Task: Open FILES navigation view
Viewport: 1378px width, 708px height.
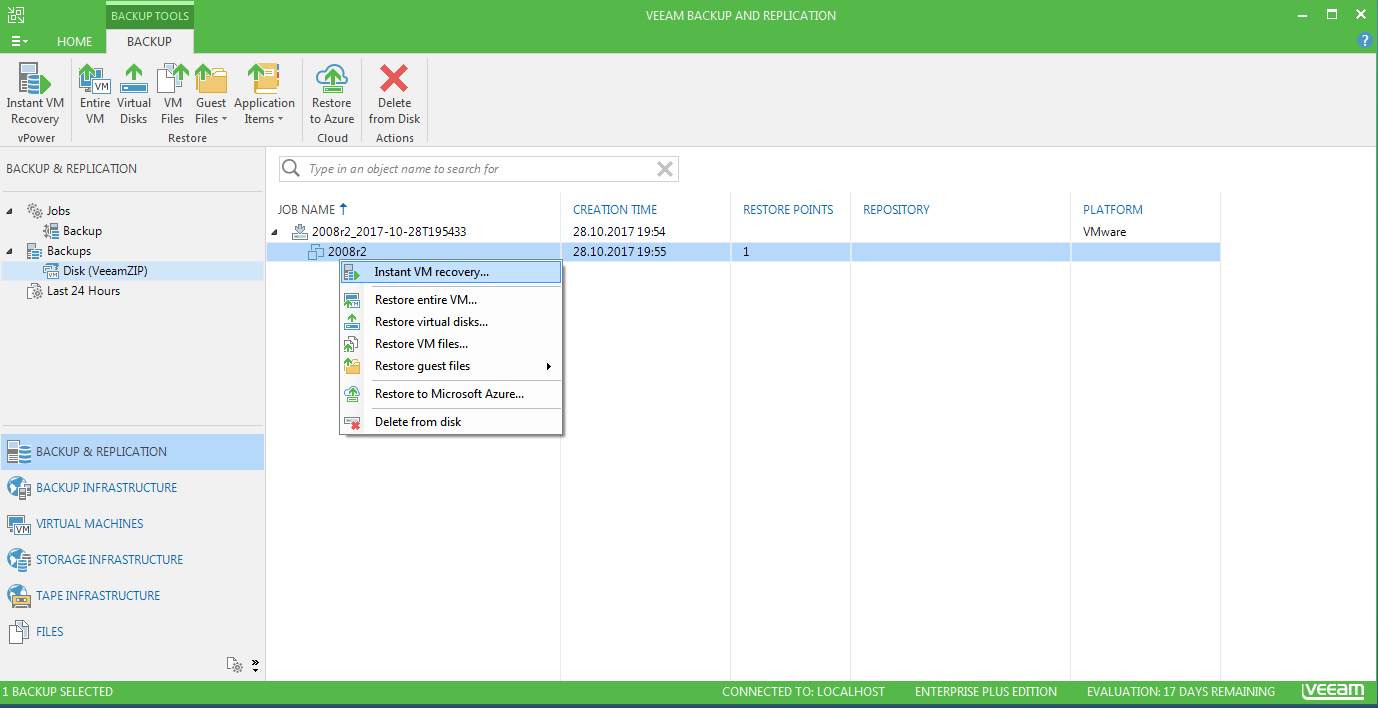Action: 132,632
